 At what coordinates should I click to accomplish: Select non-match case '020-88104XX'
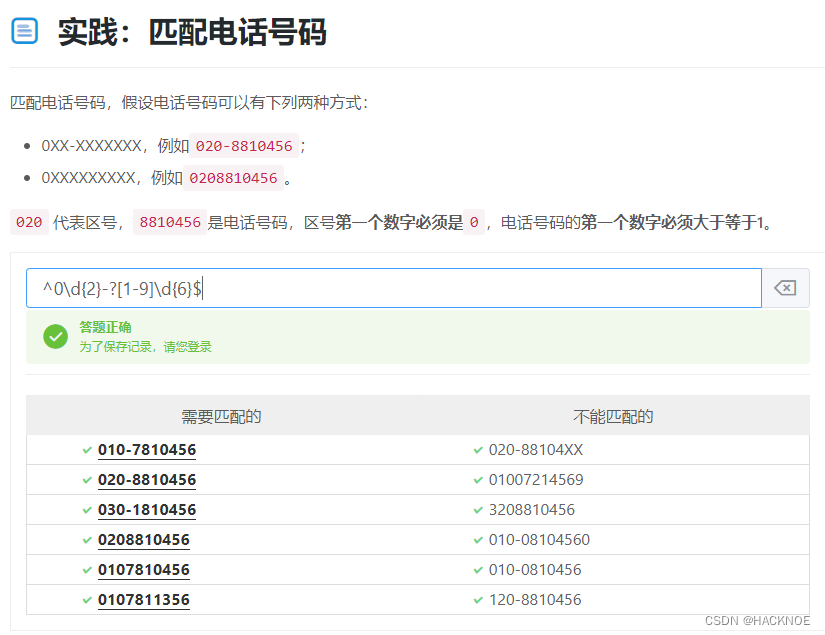coord(536,450)
